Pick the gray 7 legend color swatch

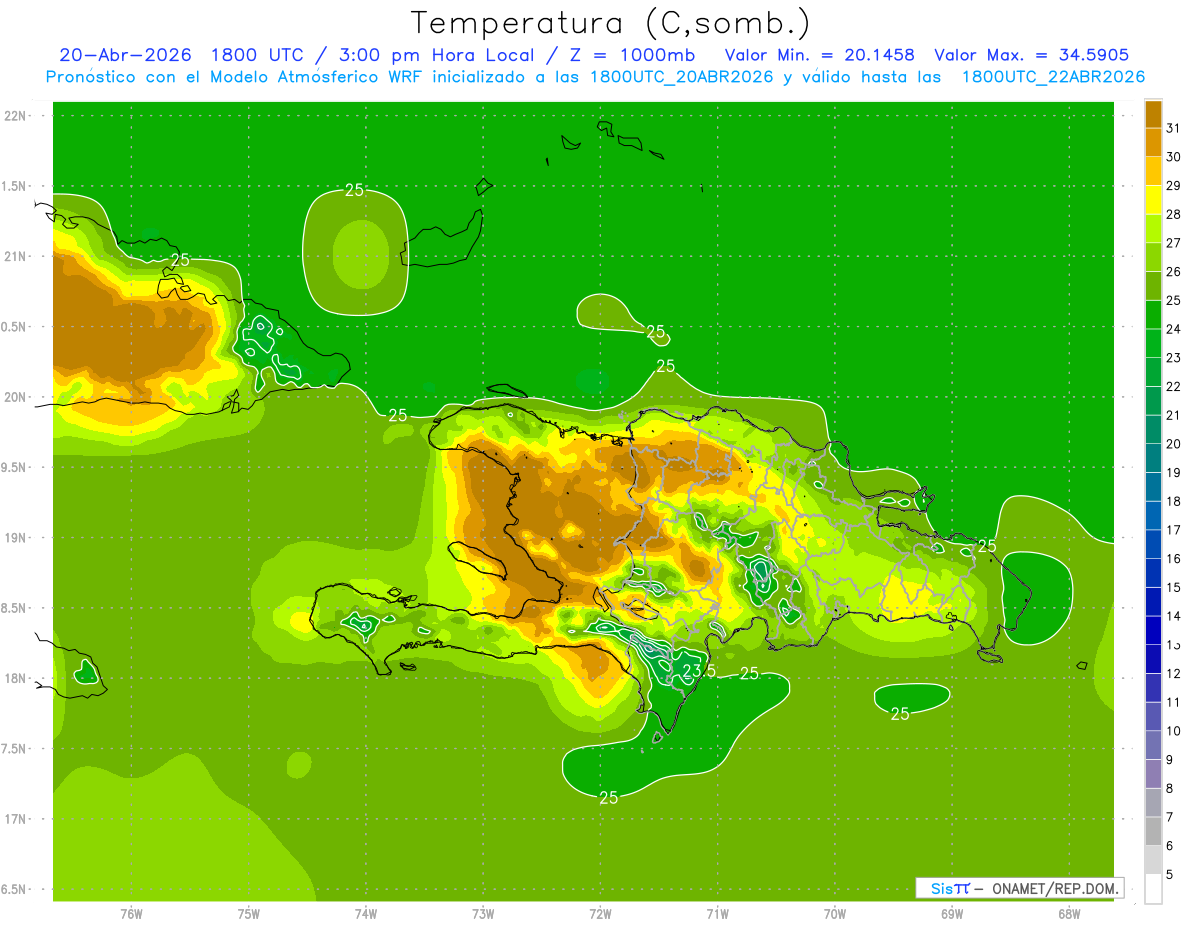[x=1153, y=802]
